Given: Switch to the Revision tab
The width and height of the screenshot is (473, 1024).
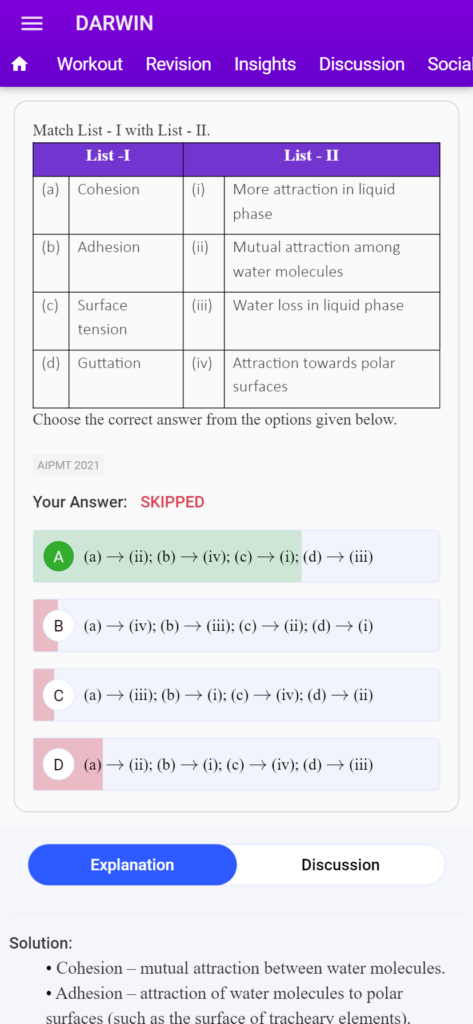Looking at the screenshot, I should coord(178,64).
